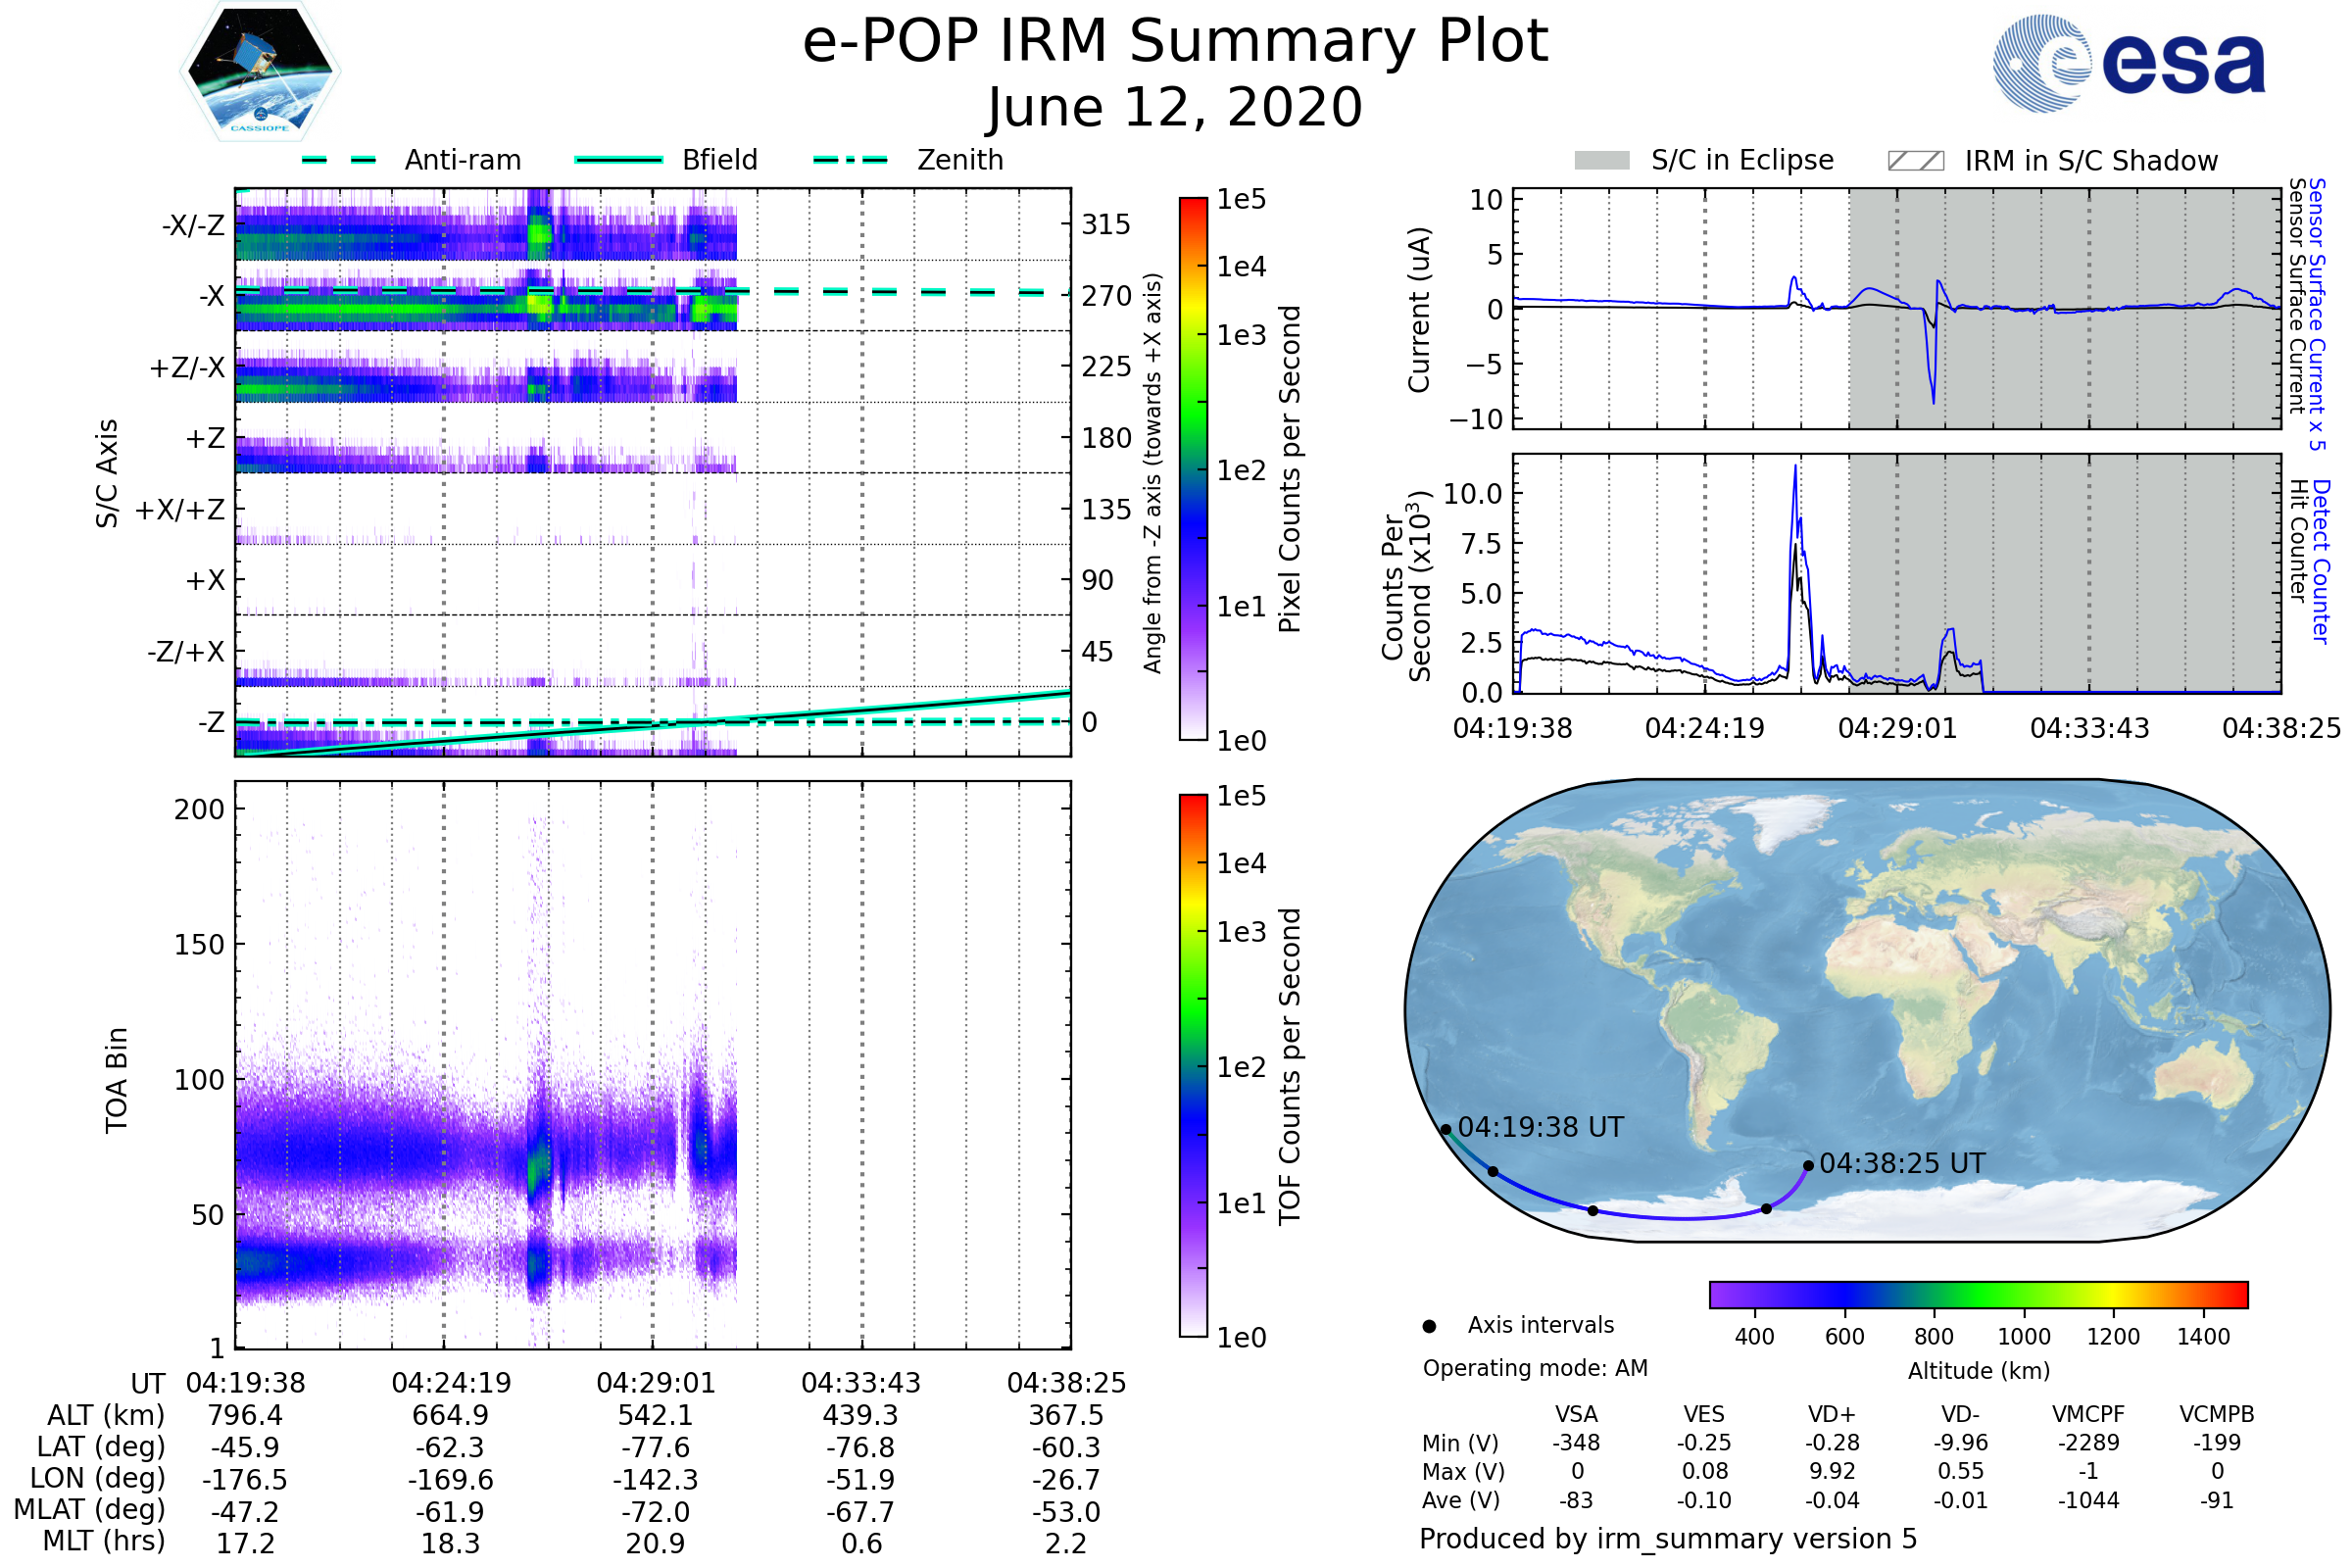Click the Axis intervals black dot legend
Screen dimensions: 2352x1568
click(1429, 1326)
